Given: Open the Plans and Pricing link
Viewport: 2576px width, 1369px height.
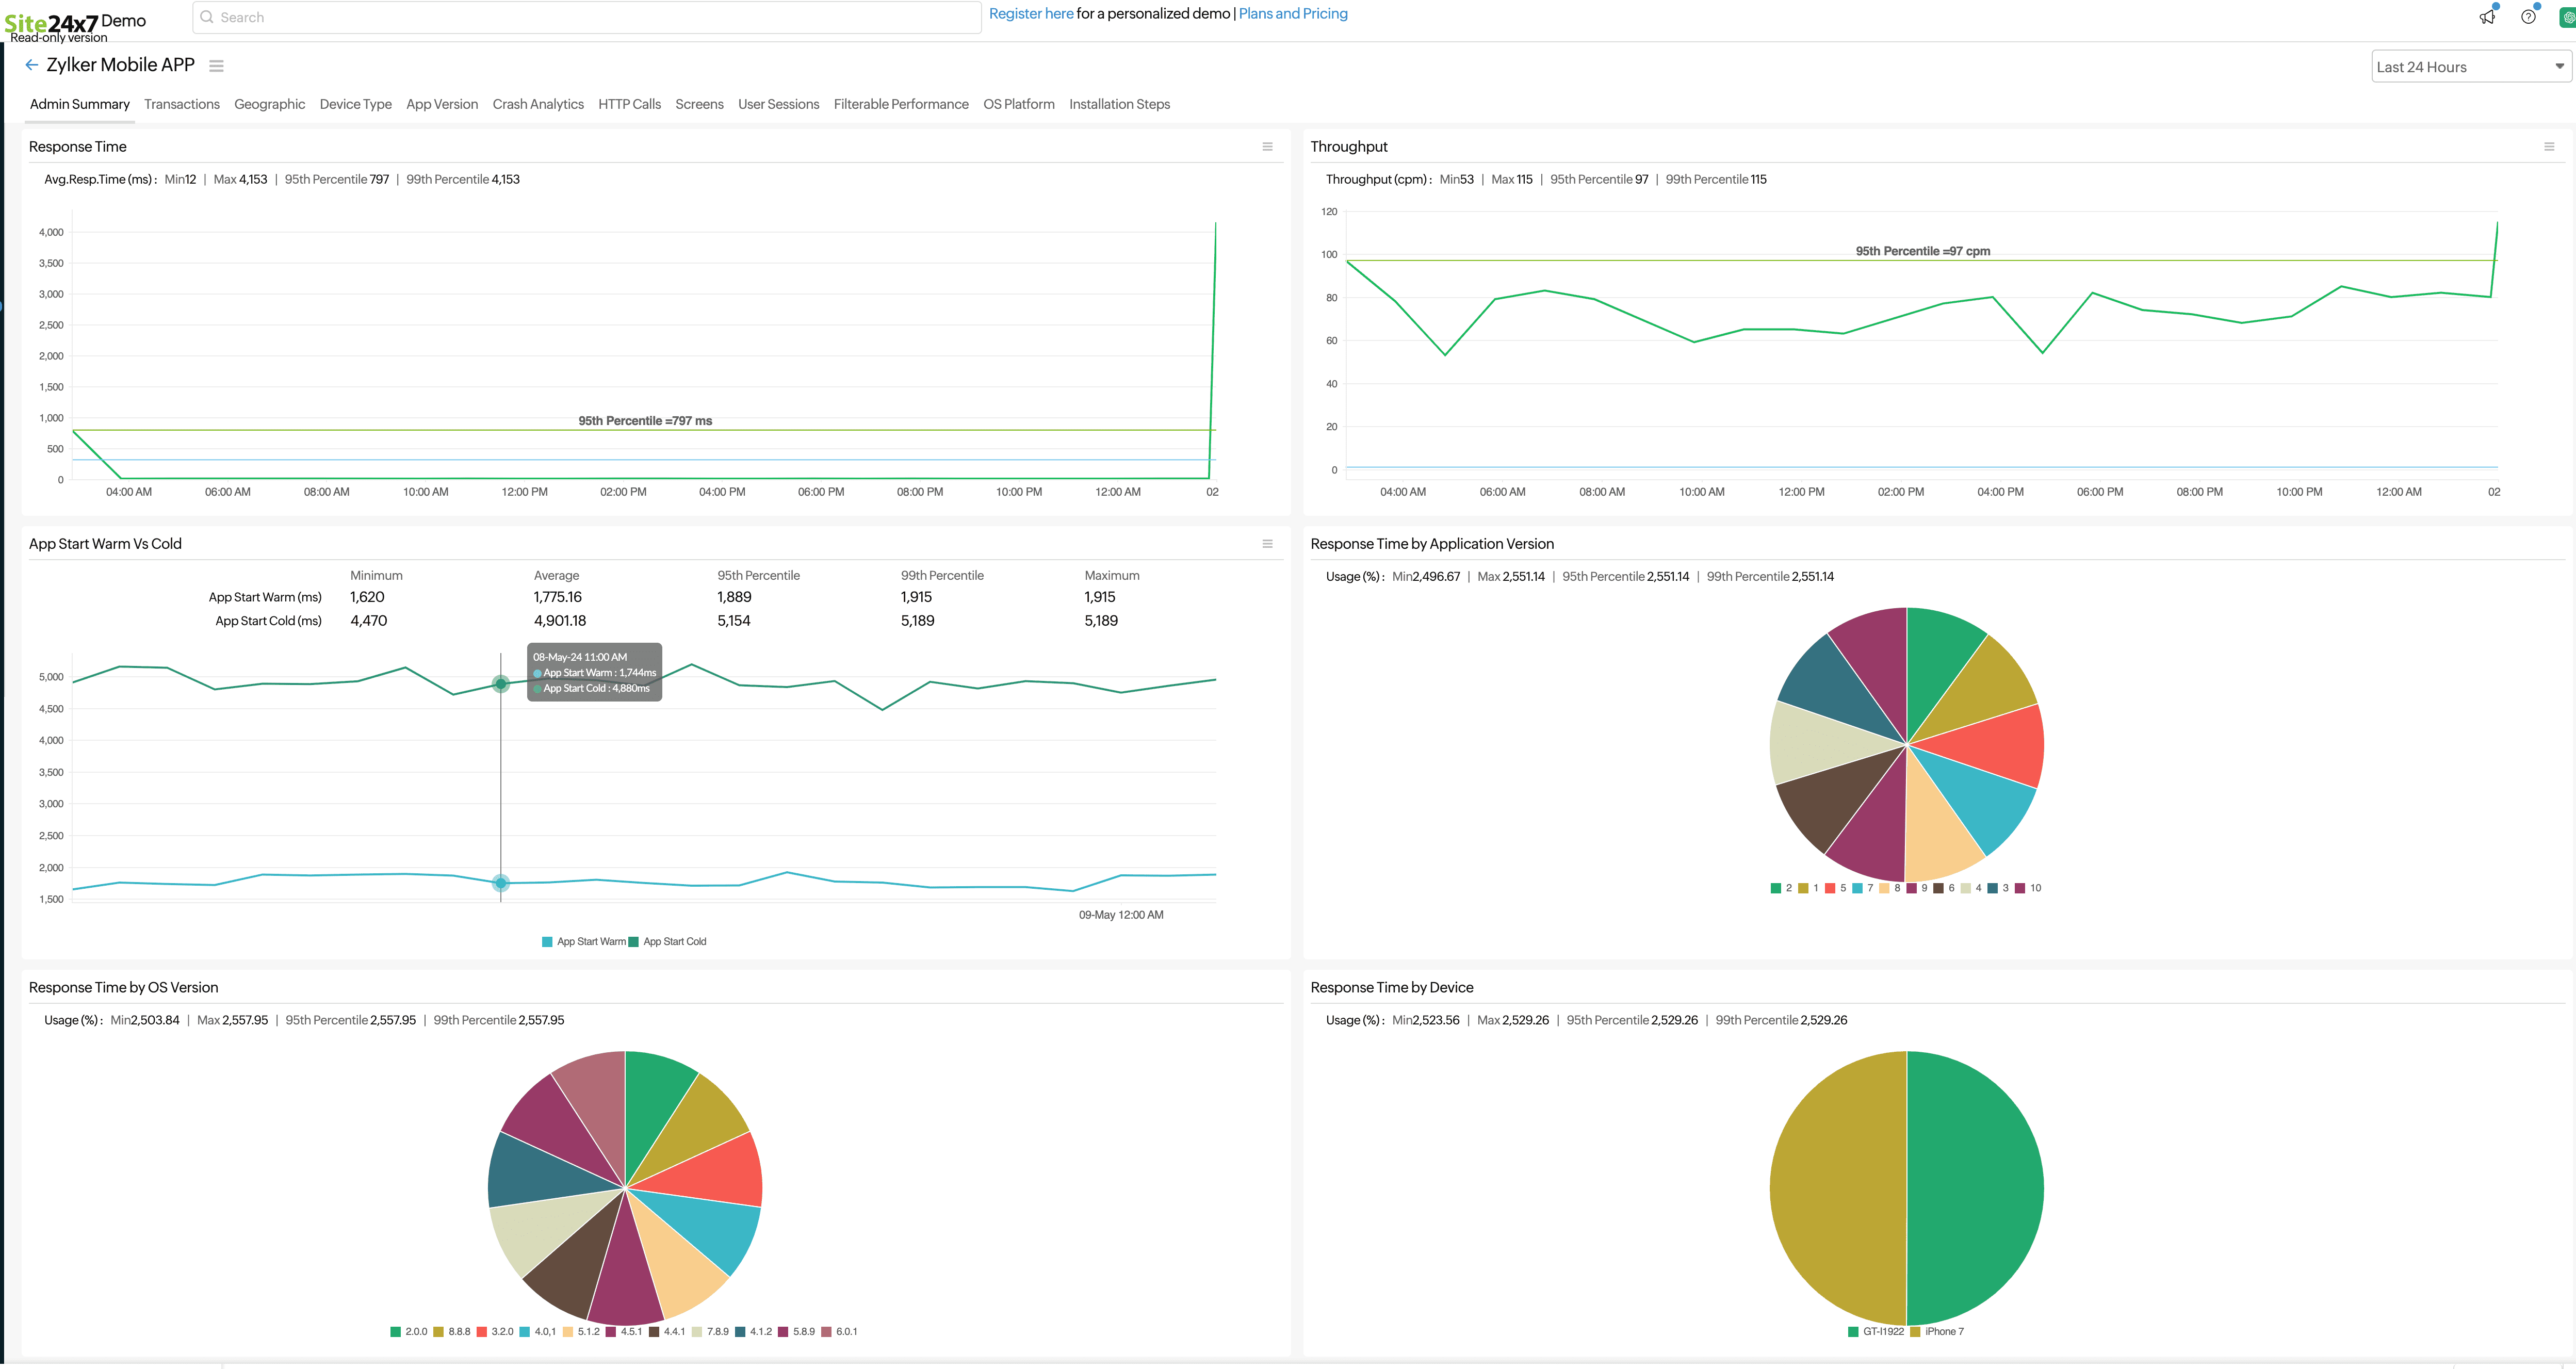Looking at the screenshot, I should pyautogui.click(x=1292, y=14).
